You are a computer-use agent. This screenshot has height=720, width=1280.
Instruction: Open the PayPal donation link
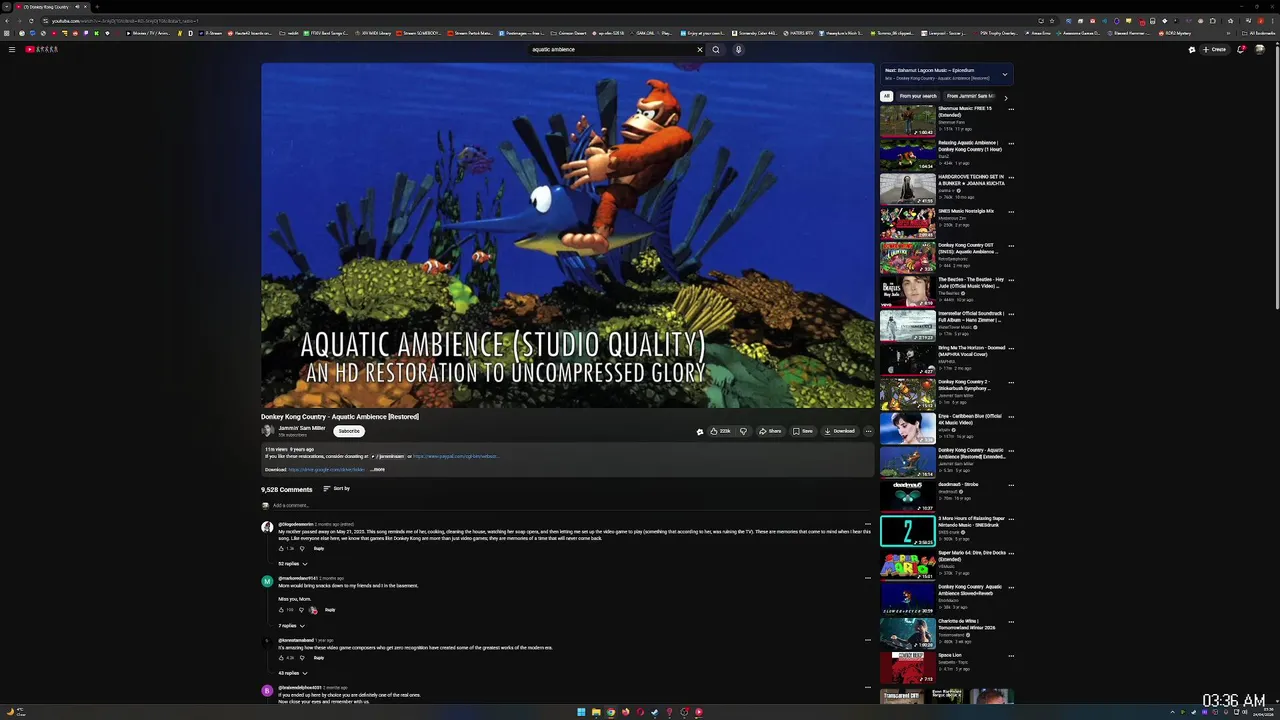coord(455,456)
